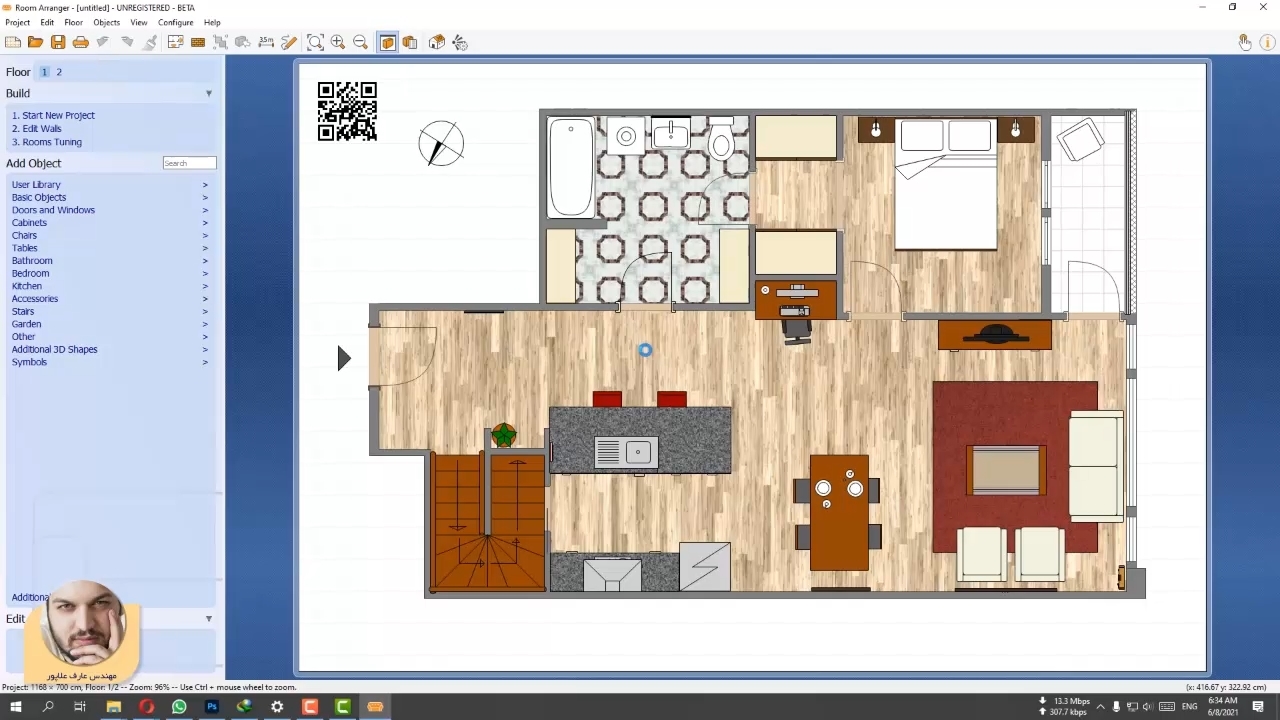Viewport: 1280px width, 720px height.
Task: Switch to floor 2
Action: point(59,72)
